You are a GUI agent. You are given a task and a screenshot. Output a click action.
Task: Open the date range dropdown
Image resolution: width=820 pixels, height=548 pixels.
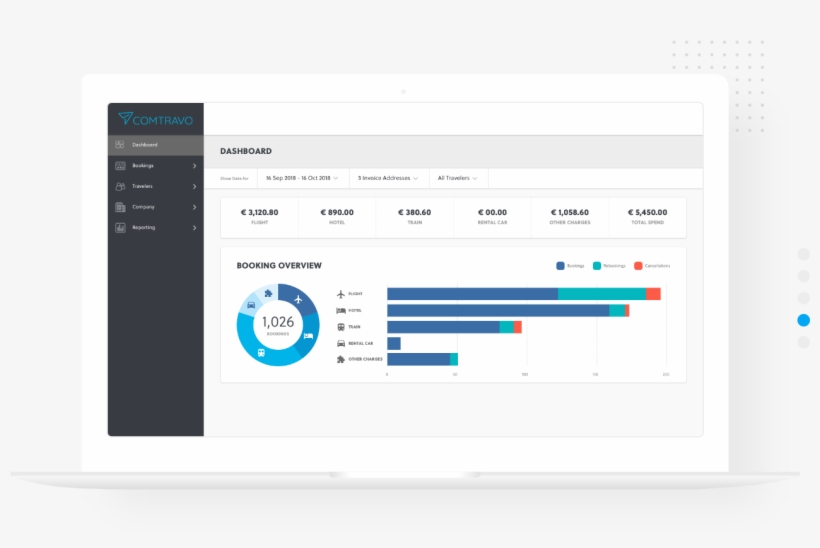[301, 178]
